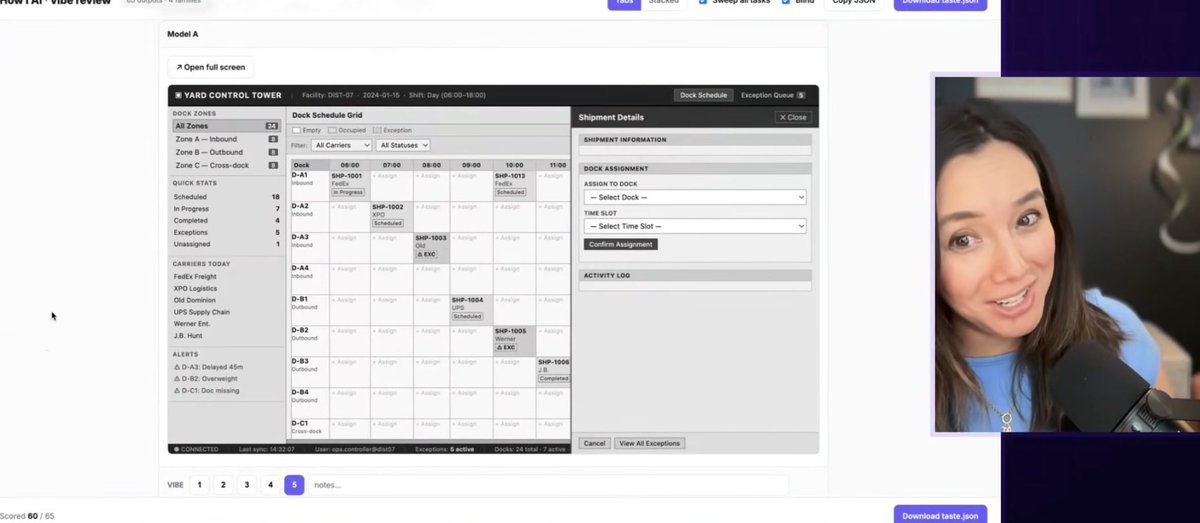This screenshot has width=1200, height=523.
Task: Click the Completed status on SHP-1006
Action: 554,379
